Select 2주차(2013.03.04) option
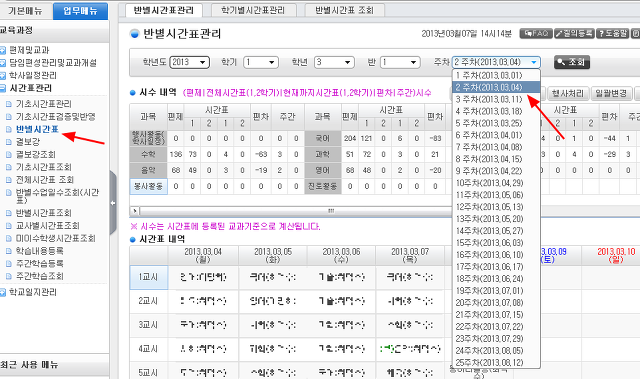Viewport: 640px width, 379px height. [496, 87]
